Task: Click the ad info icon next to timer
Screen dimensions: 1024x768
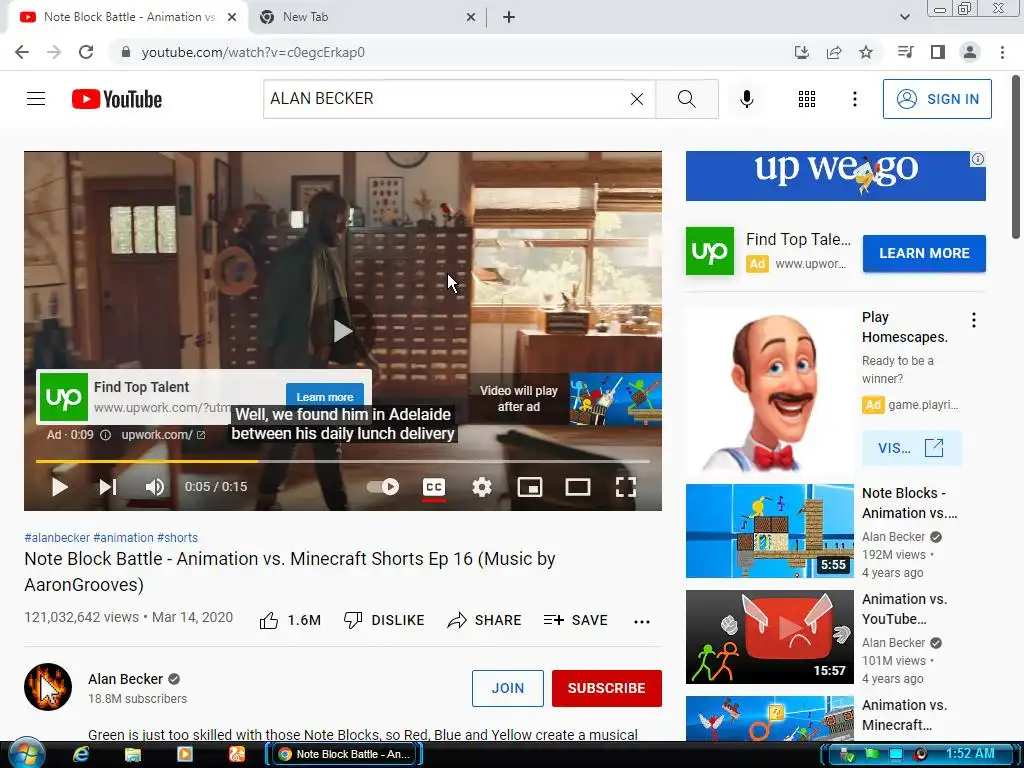Action: point(105,435)
